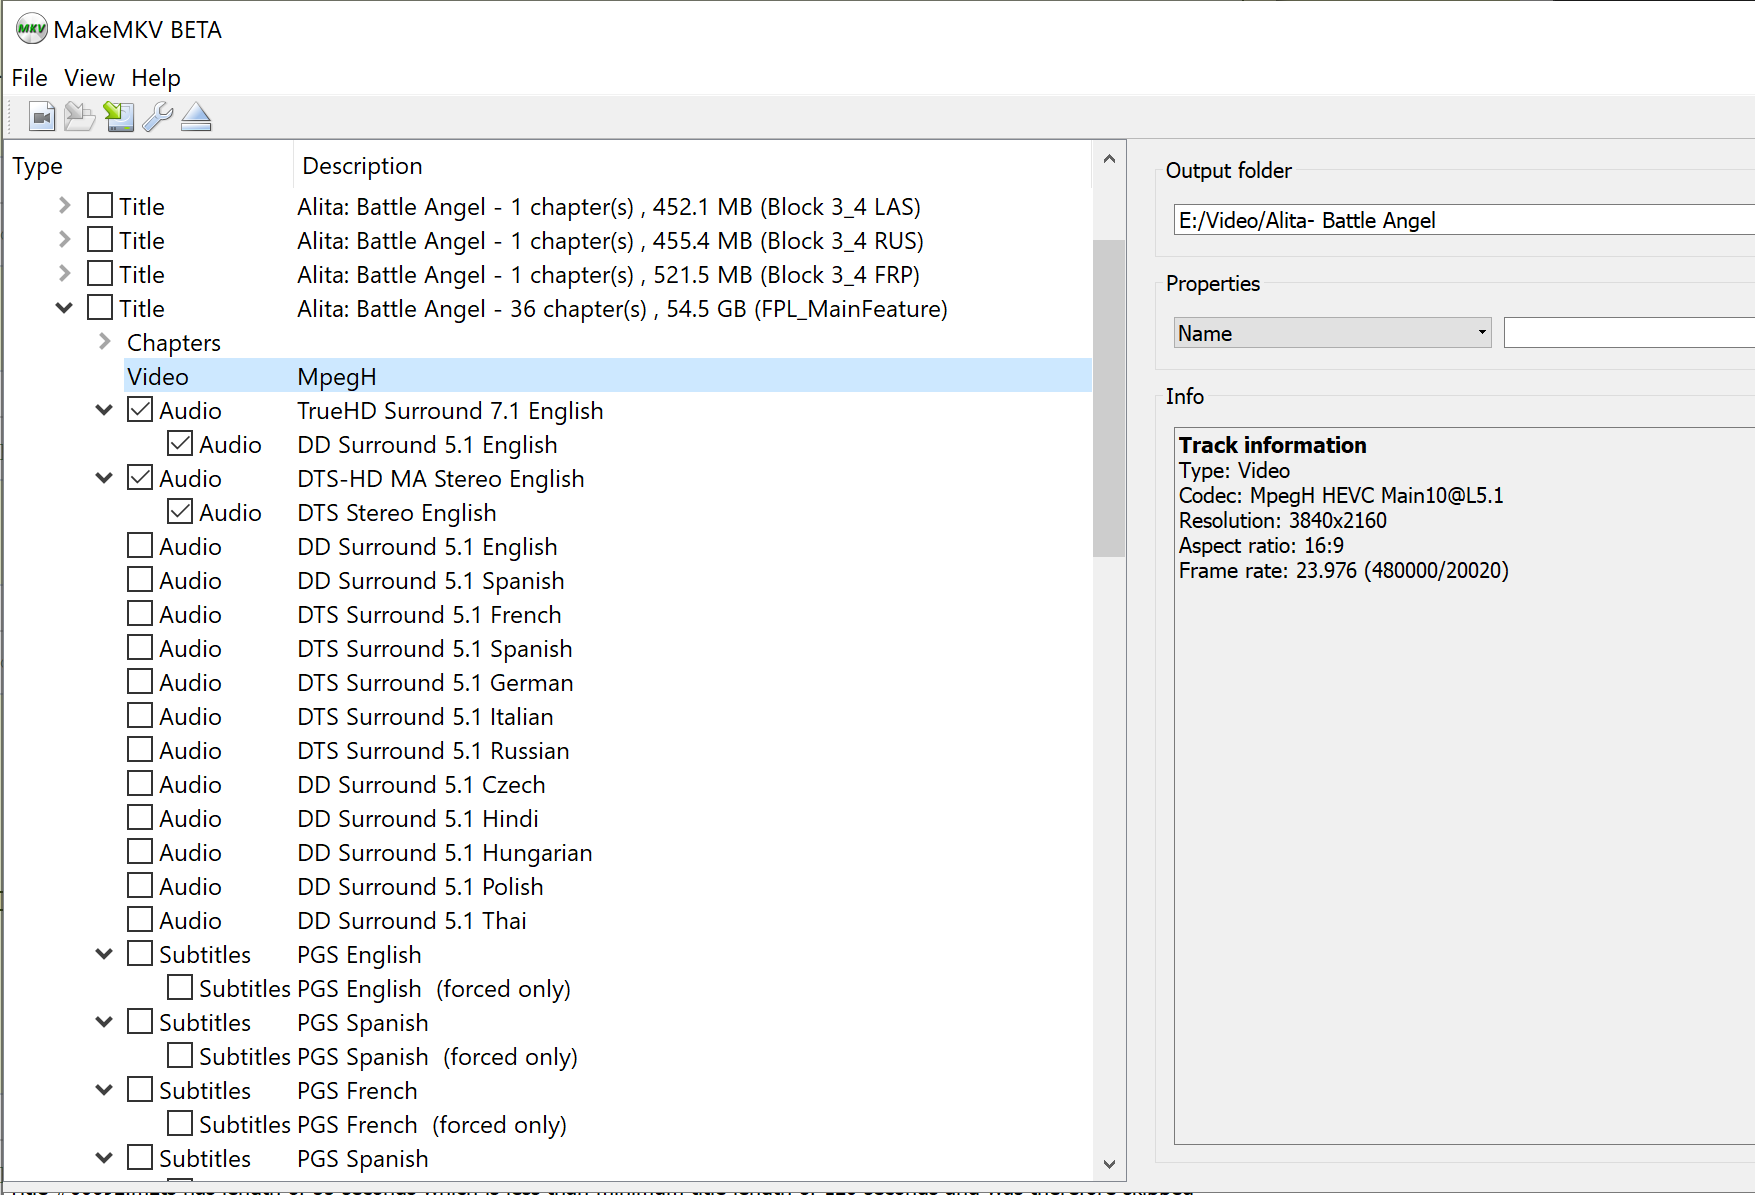The image size is (1755, 1195).
Task: Uncheck the TrueHD Surround 7.1 English audio
Action: pos(140,410)
